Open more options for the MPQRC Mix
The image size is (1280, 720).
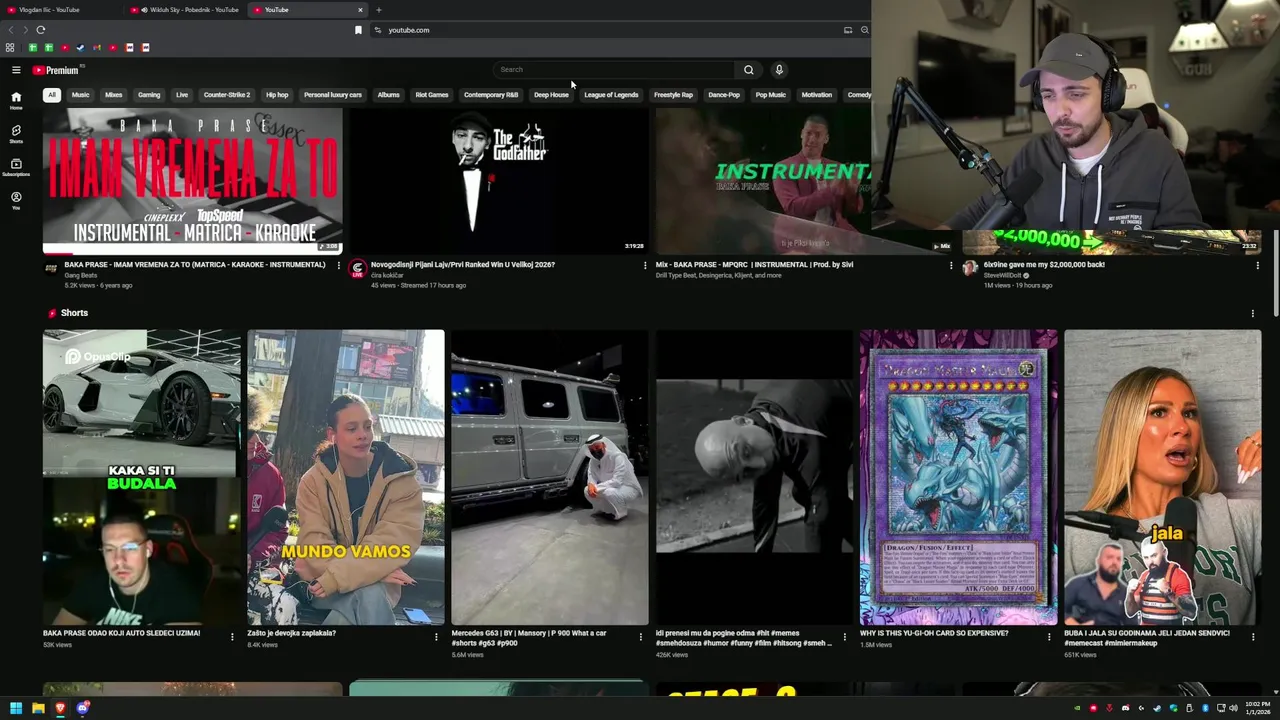[x=951, y=265]
